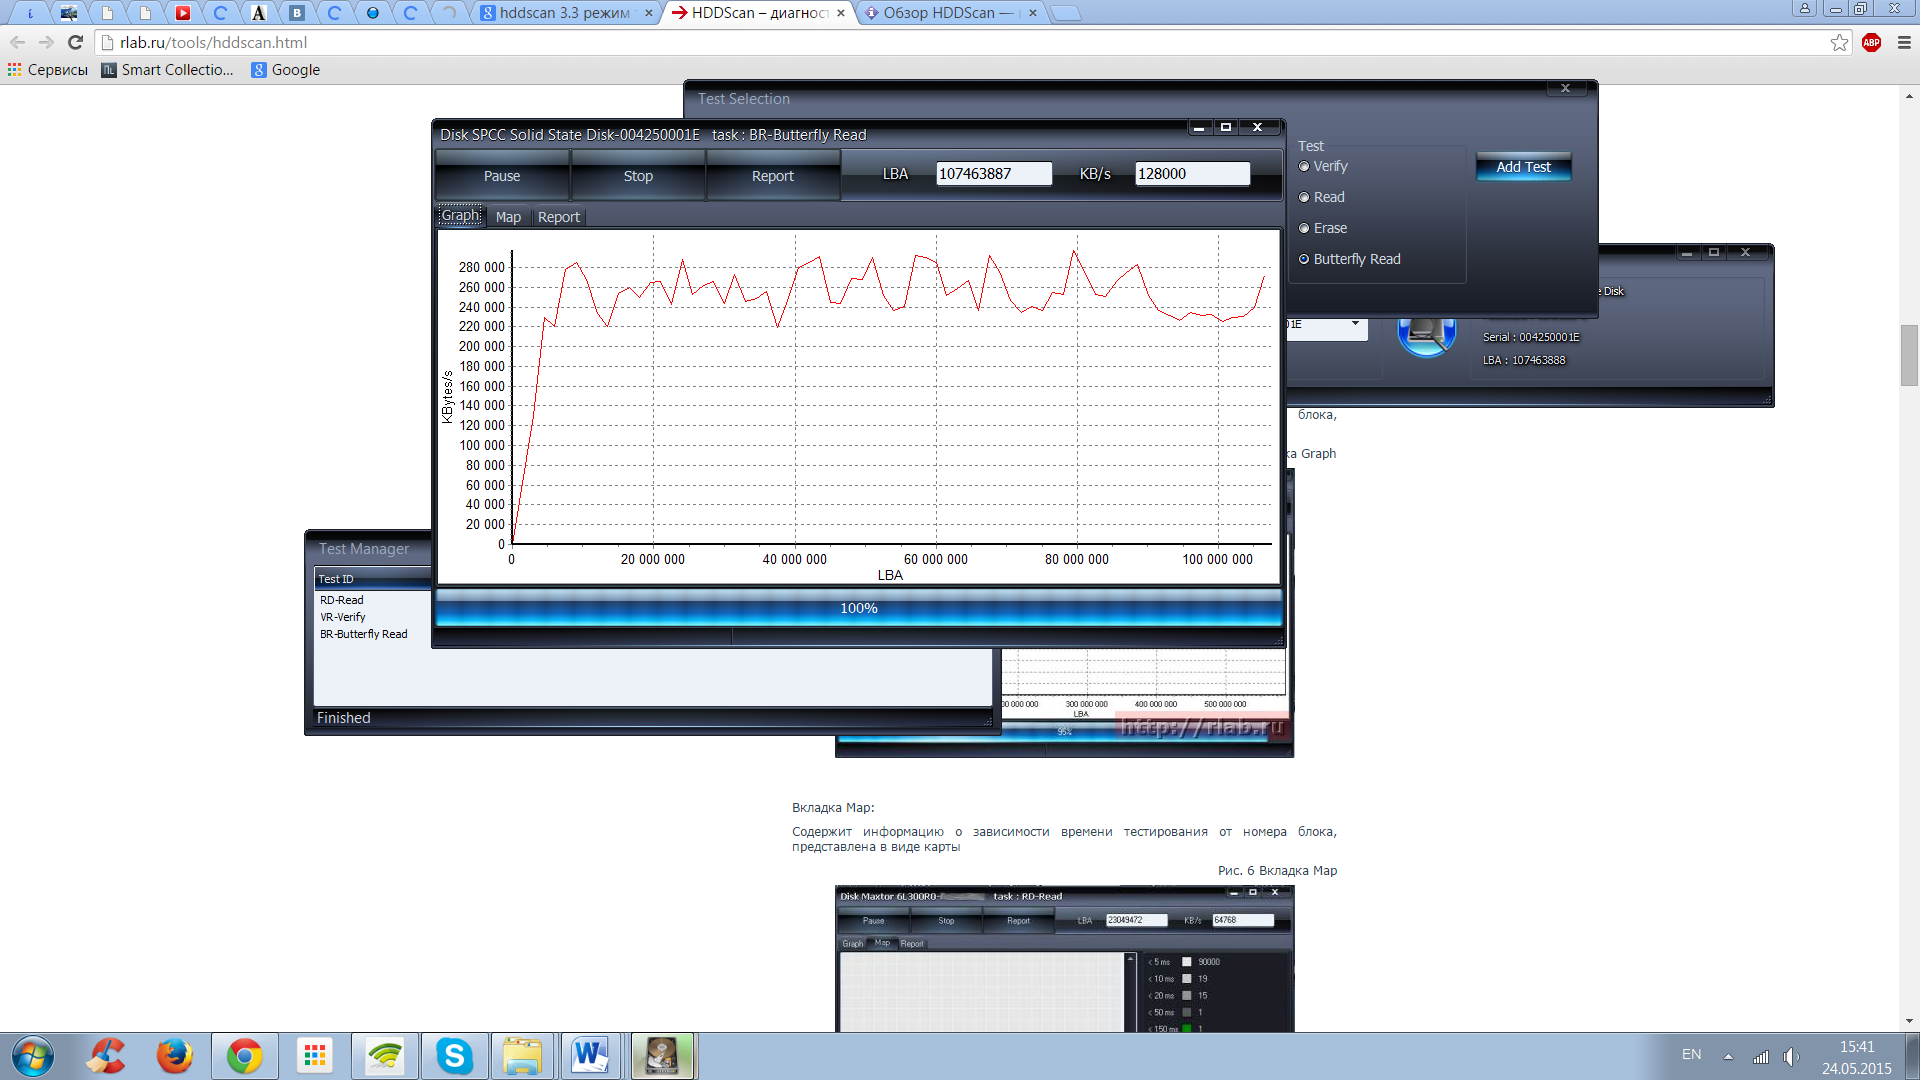Open Skype from the taskbar
The width and height of the screenshot is (1920, 1080).
pos(454,1056)
